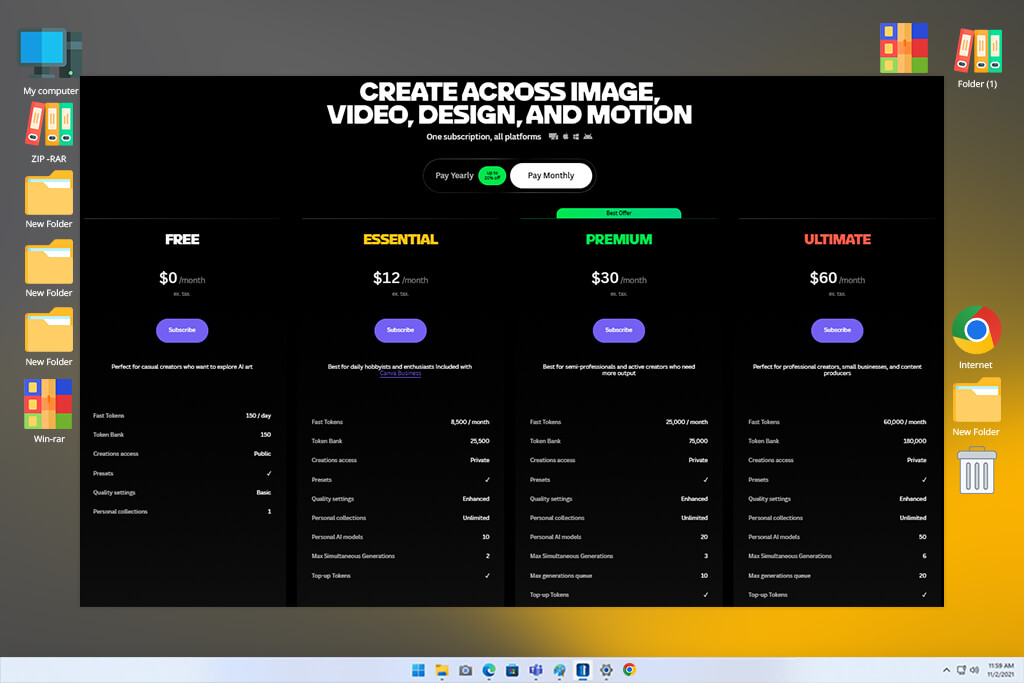Click the 'Public' Creations access value
This screenshot has height=683, width=1024.
click(x=263, y=454)
